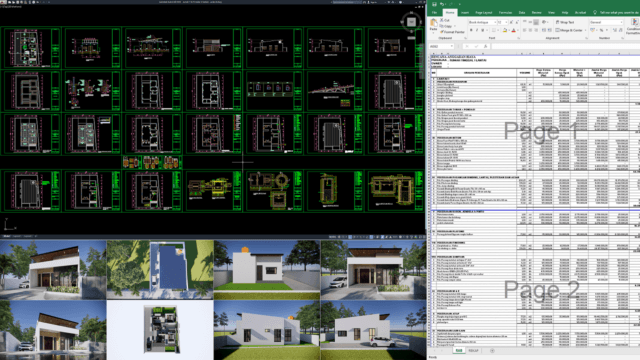The height and width of the screenshot is (360, 640).
Task: Toggle Underline formatting
Action: (482, 30)
